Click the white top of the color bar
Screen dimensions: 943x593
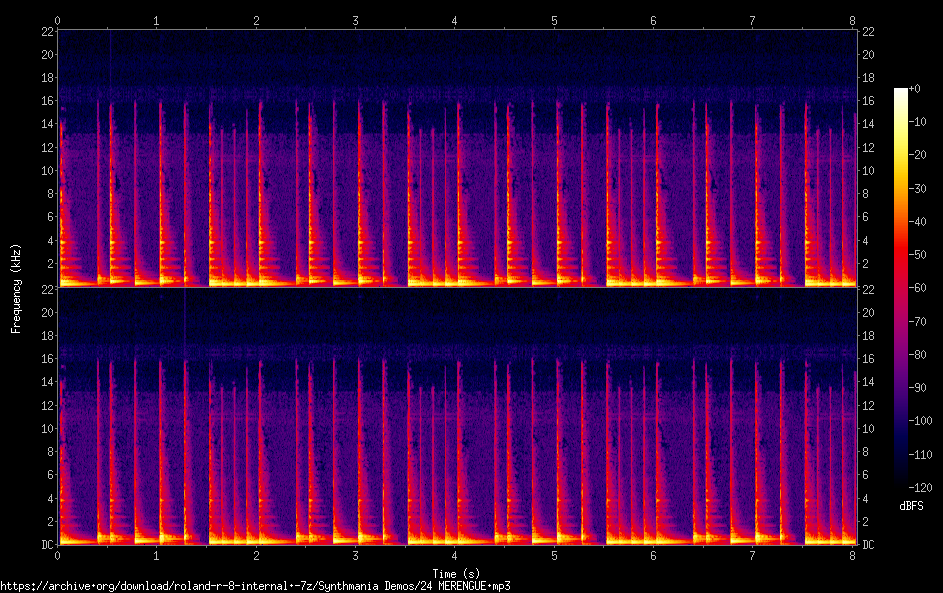click(x=901, y=92)
